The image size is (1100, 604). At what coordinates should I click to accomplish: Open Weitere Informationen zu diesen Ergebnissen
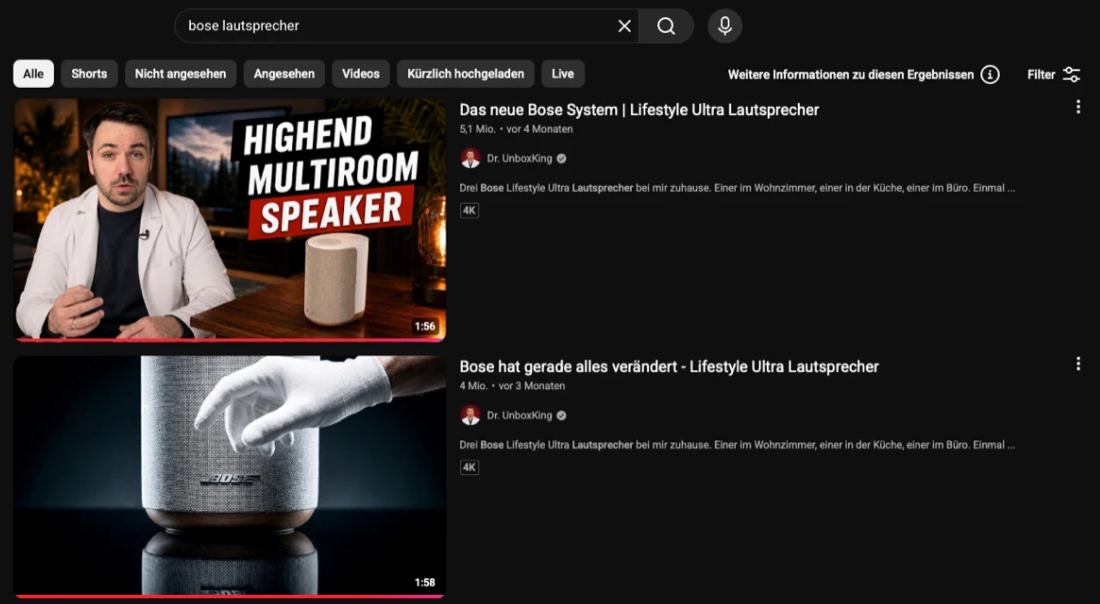pos(850,74)
